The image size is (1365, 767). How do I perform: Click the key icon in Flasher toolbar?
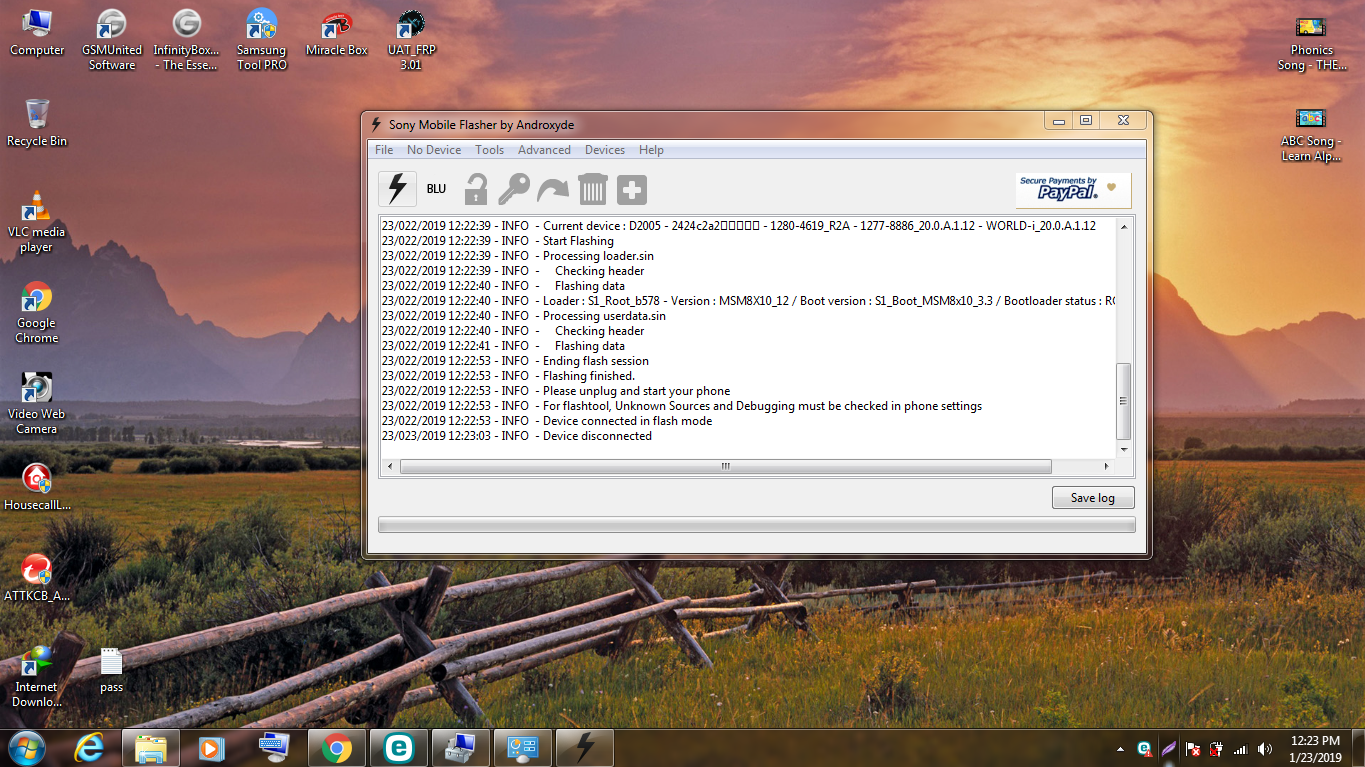point(514,189)
